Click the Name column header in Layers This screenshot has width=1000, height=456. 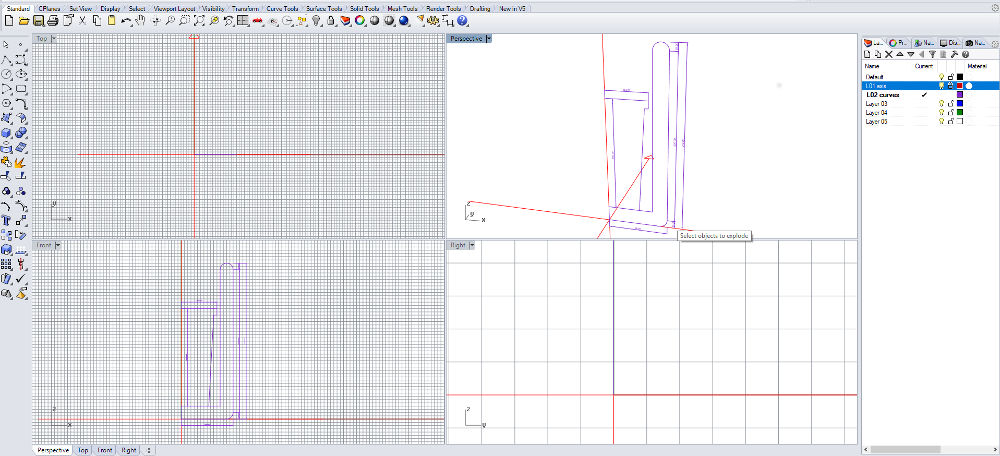pyautogui.click(x=872, y=66)
